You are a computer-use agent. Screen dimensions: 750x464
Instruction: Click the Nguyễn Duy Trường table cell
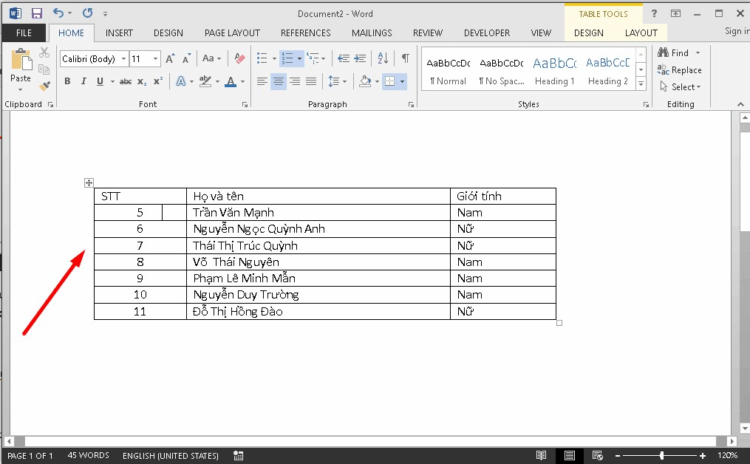click(x=320, y=295)
